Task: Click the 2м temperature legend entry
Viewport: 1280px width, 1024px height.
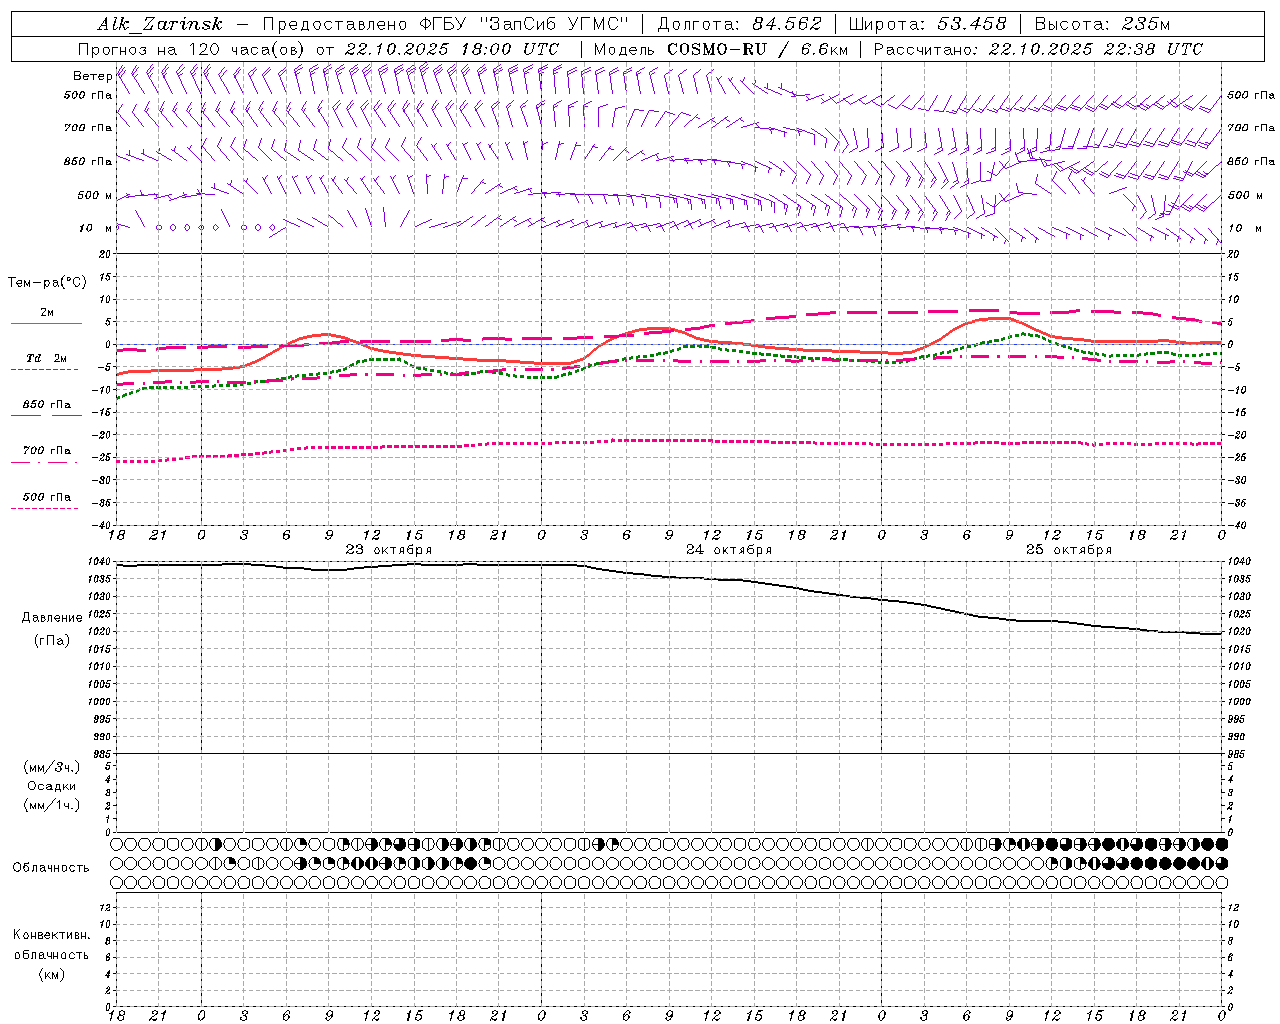Action: point(47,312)
